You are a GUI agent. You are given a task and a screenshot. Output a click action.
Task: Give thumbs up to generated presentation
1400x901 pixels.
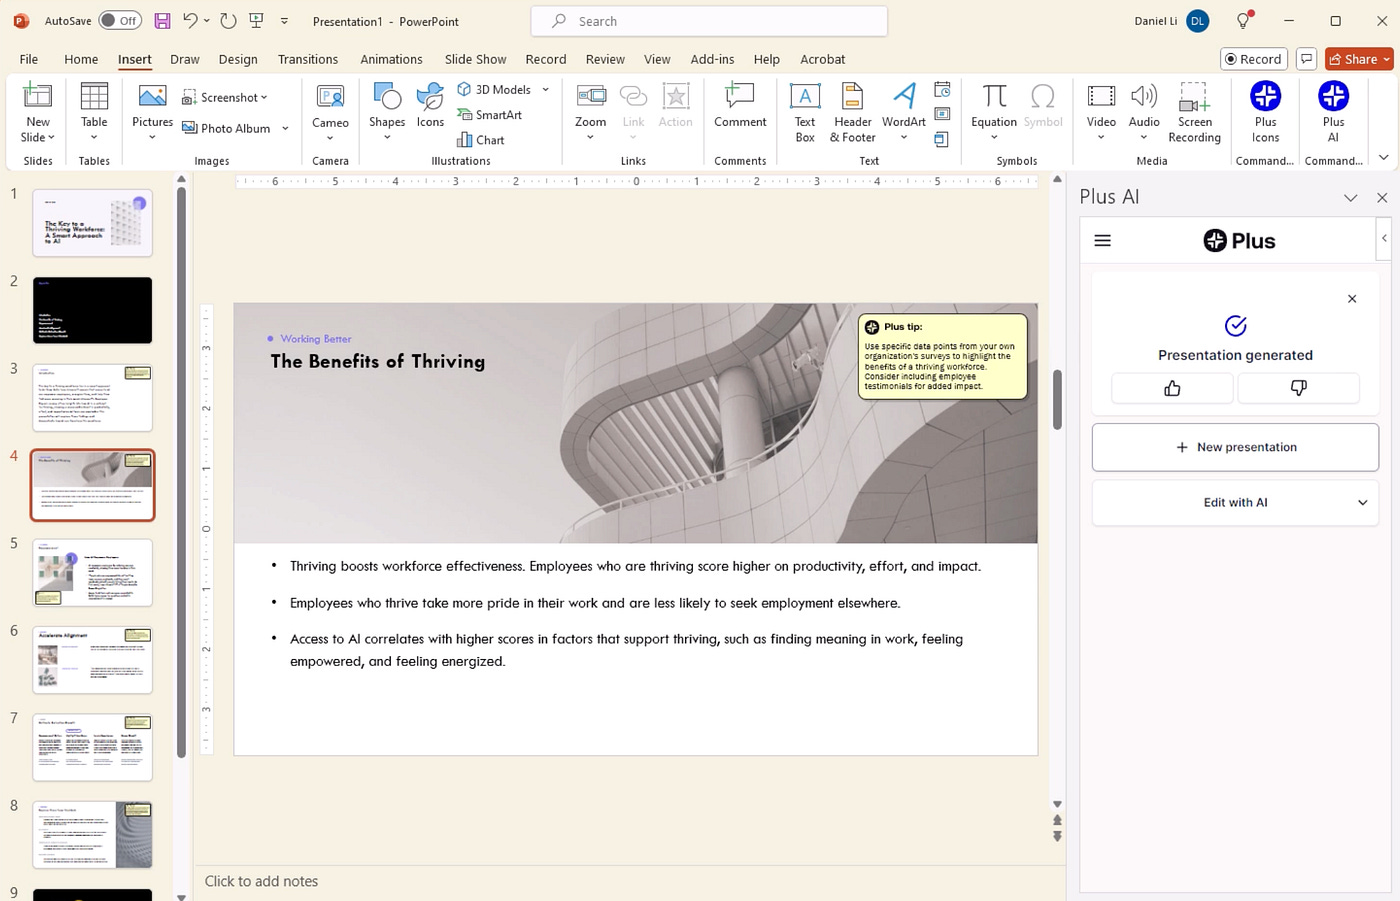(1171, 388)
